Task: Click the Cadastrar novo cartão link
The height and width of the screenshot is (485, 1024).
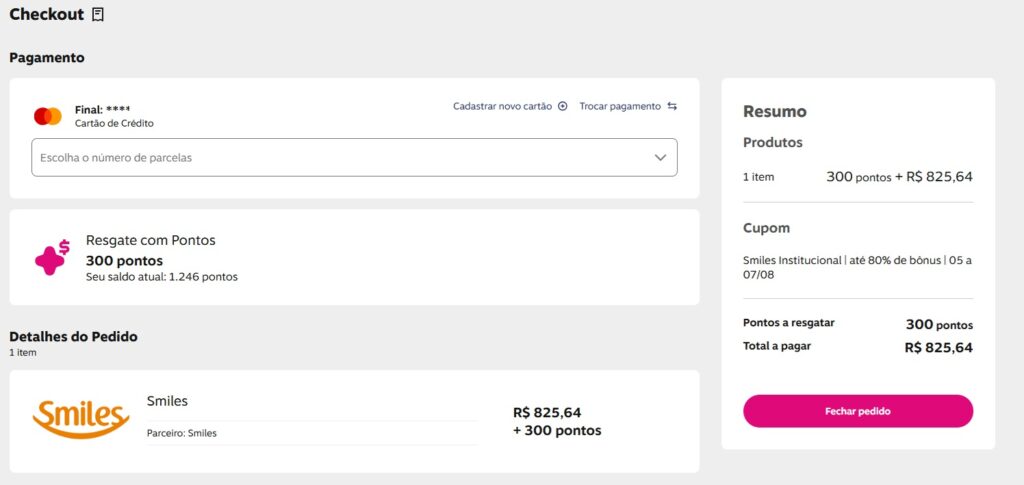Action: click(502, 106)
